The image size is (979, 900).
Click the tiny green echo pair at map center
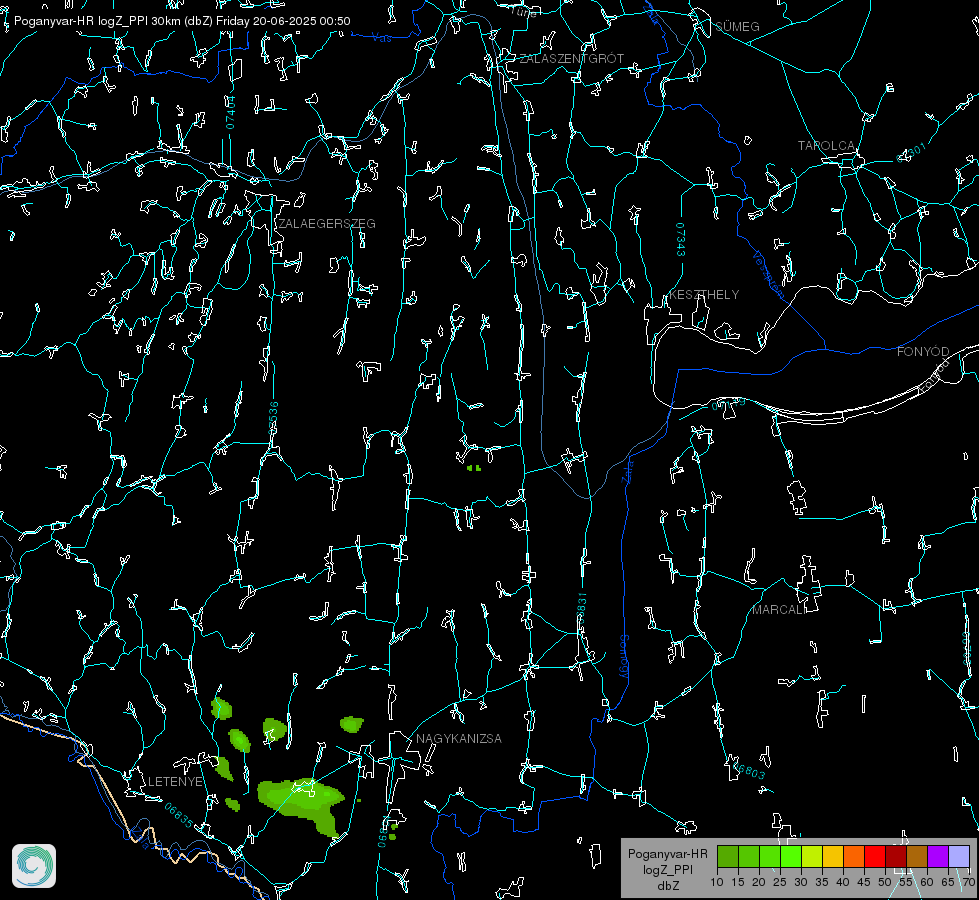point(474,467)
